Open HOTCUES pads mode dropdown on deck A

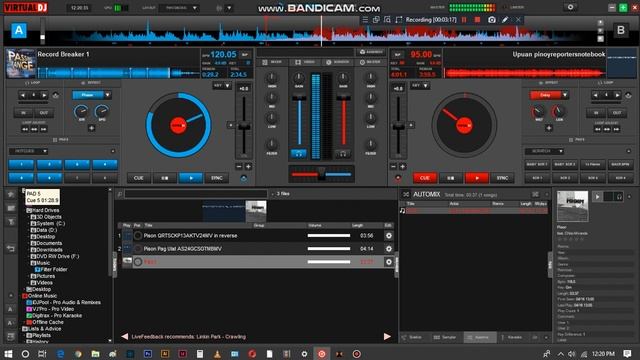28,151
